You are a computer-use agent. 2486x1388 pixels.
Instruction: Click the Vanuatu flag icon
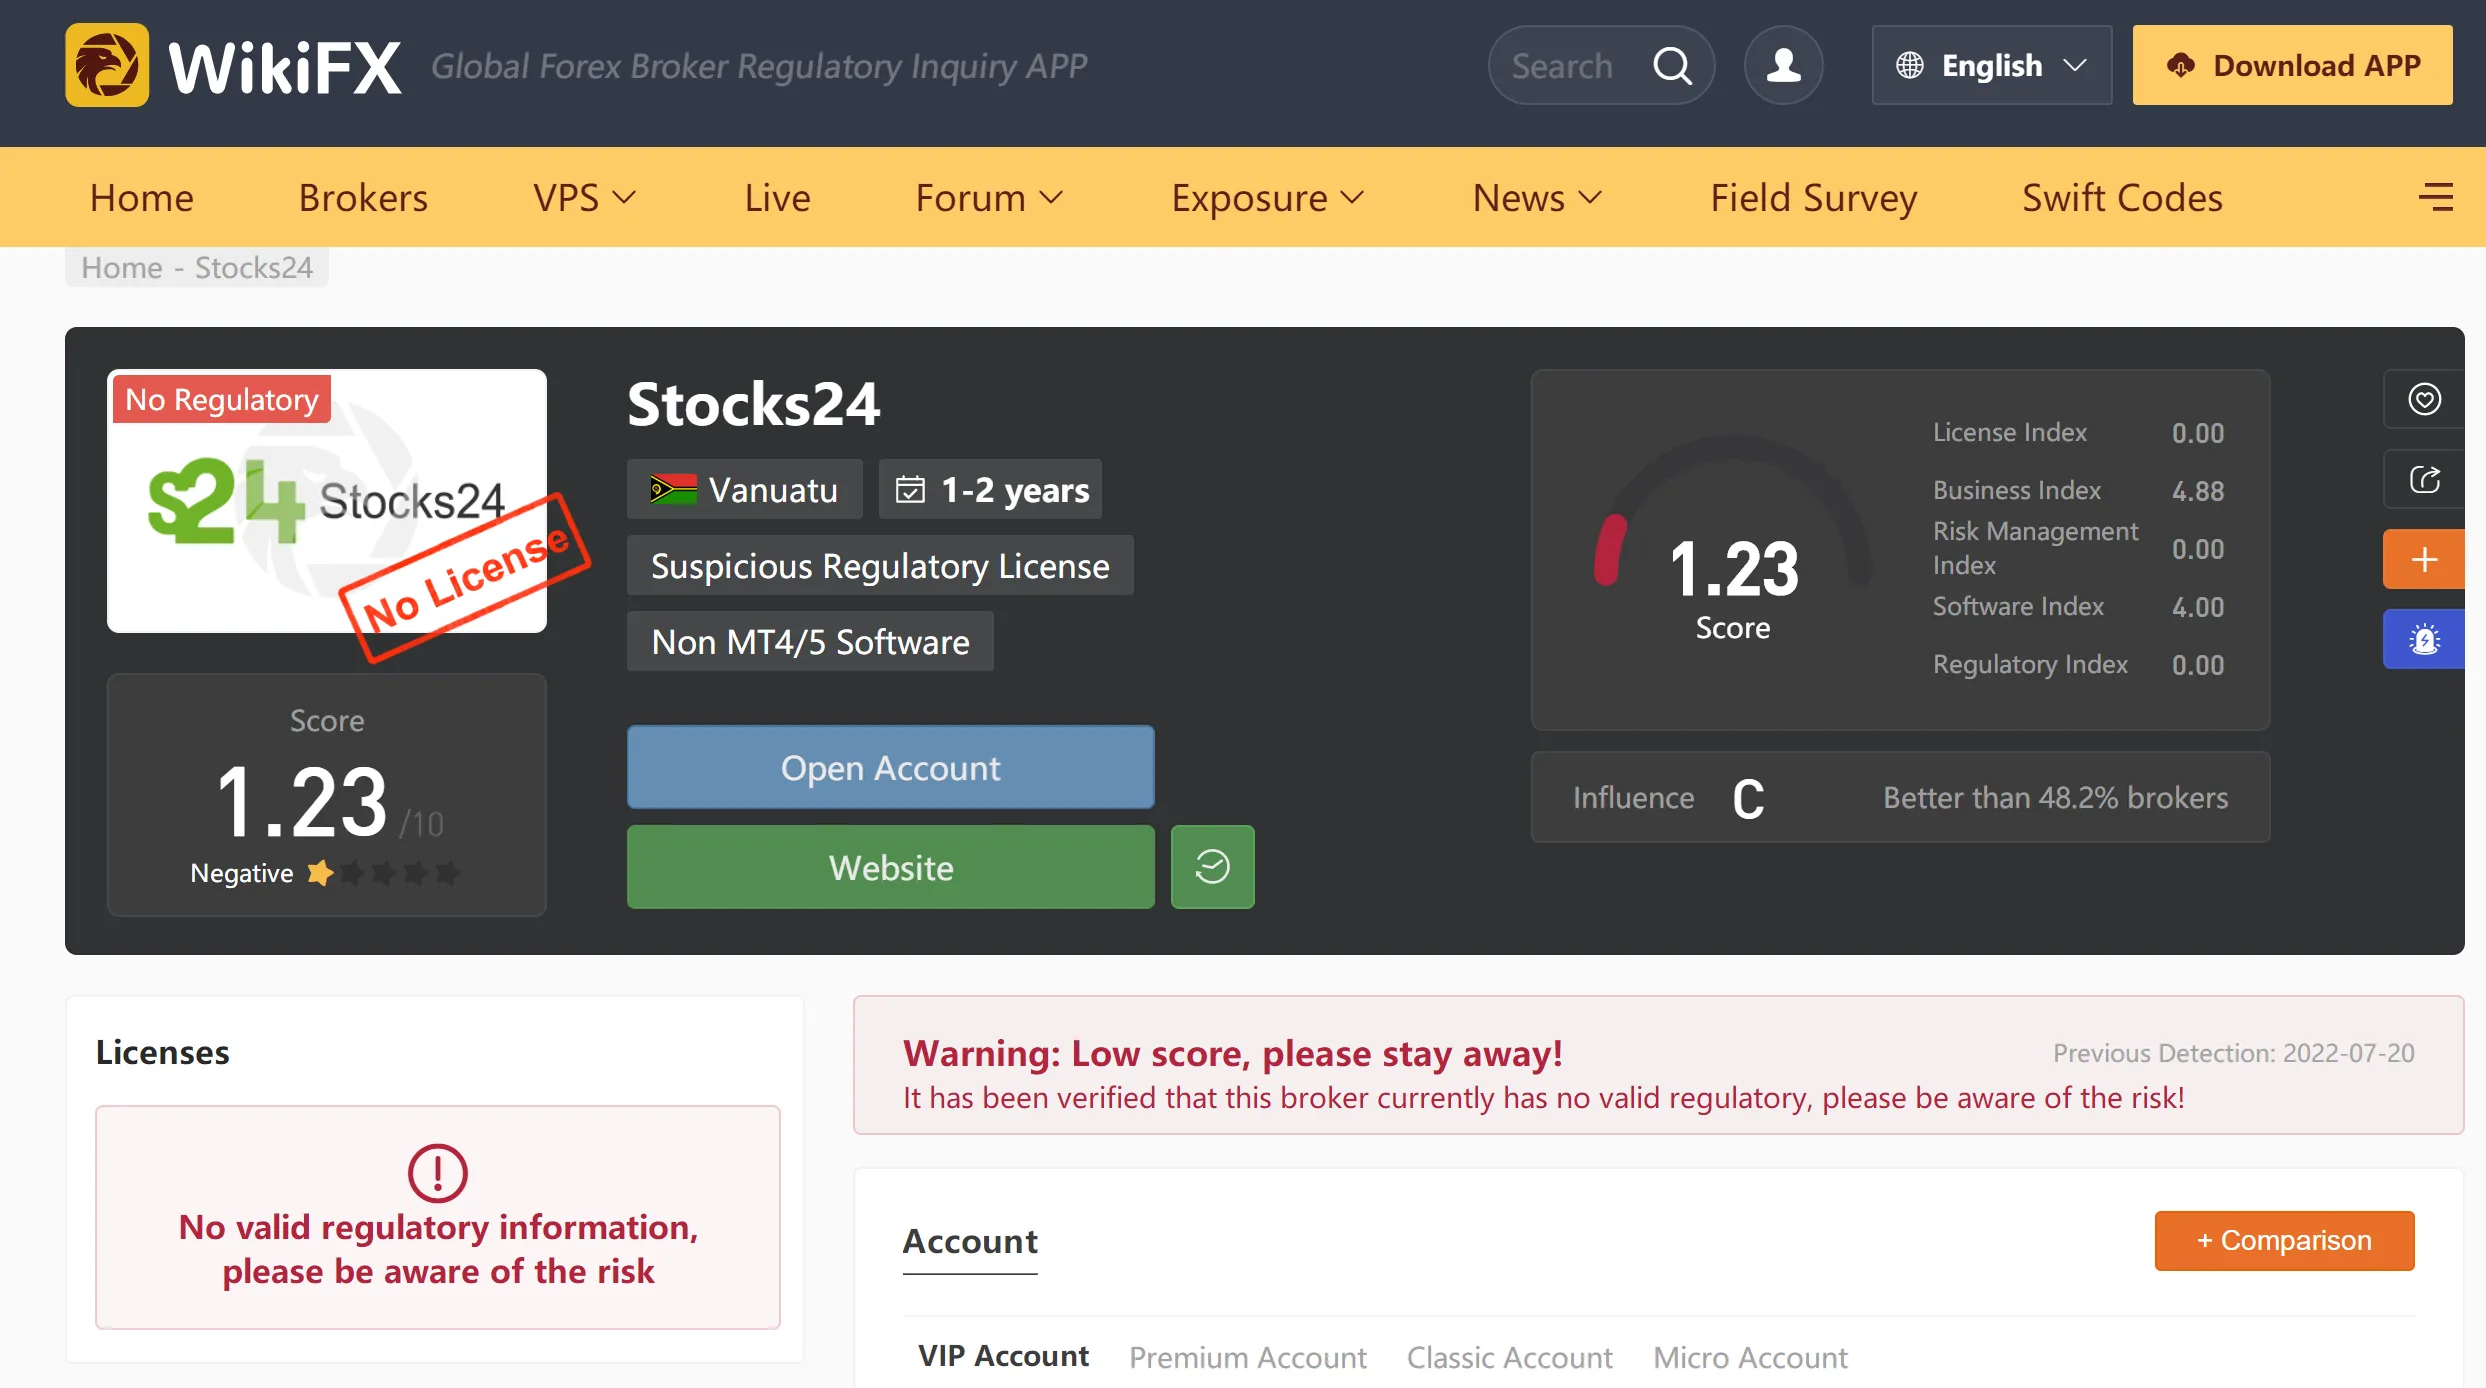click(x=673, y=490)
